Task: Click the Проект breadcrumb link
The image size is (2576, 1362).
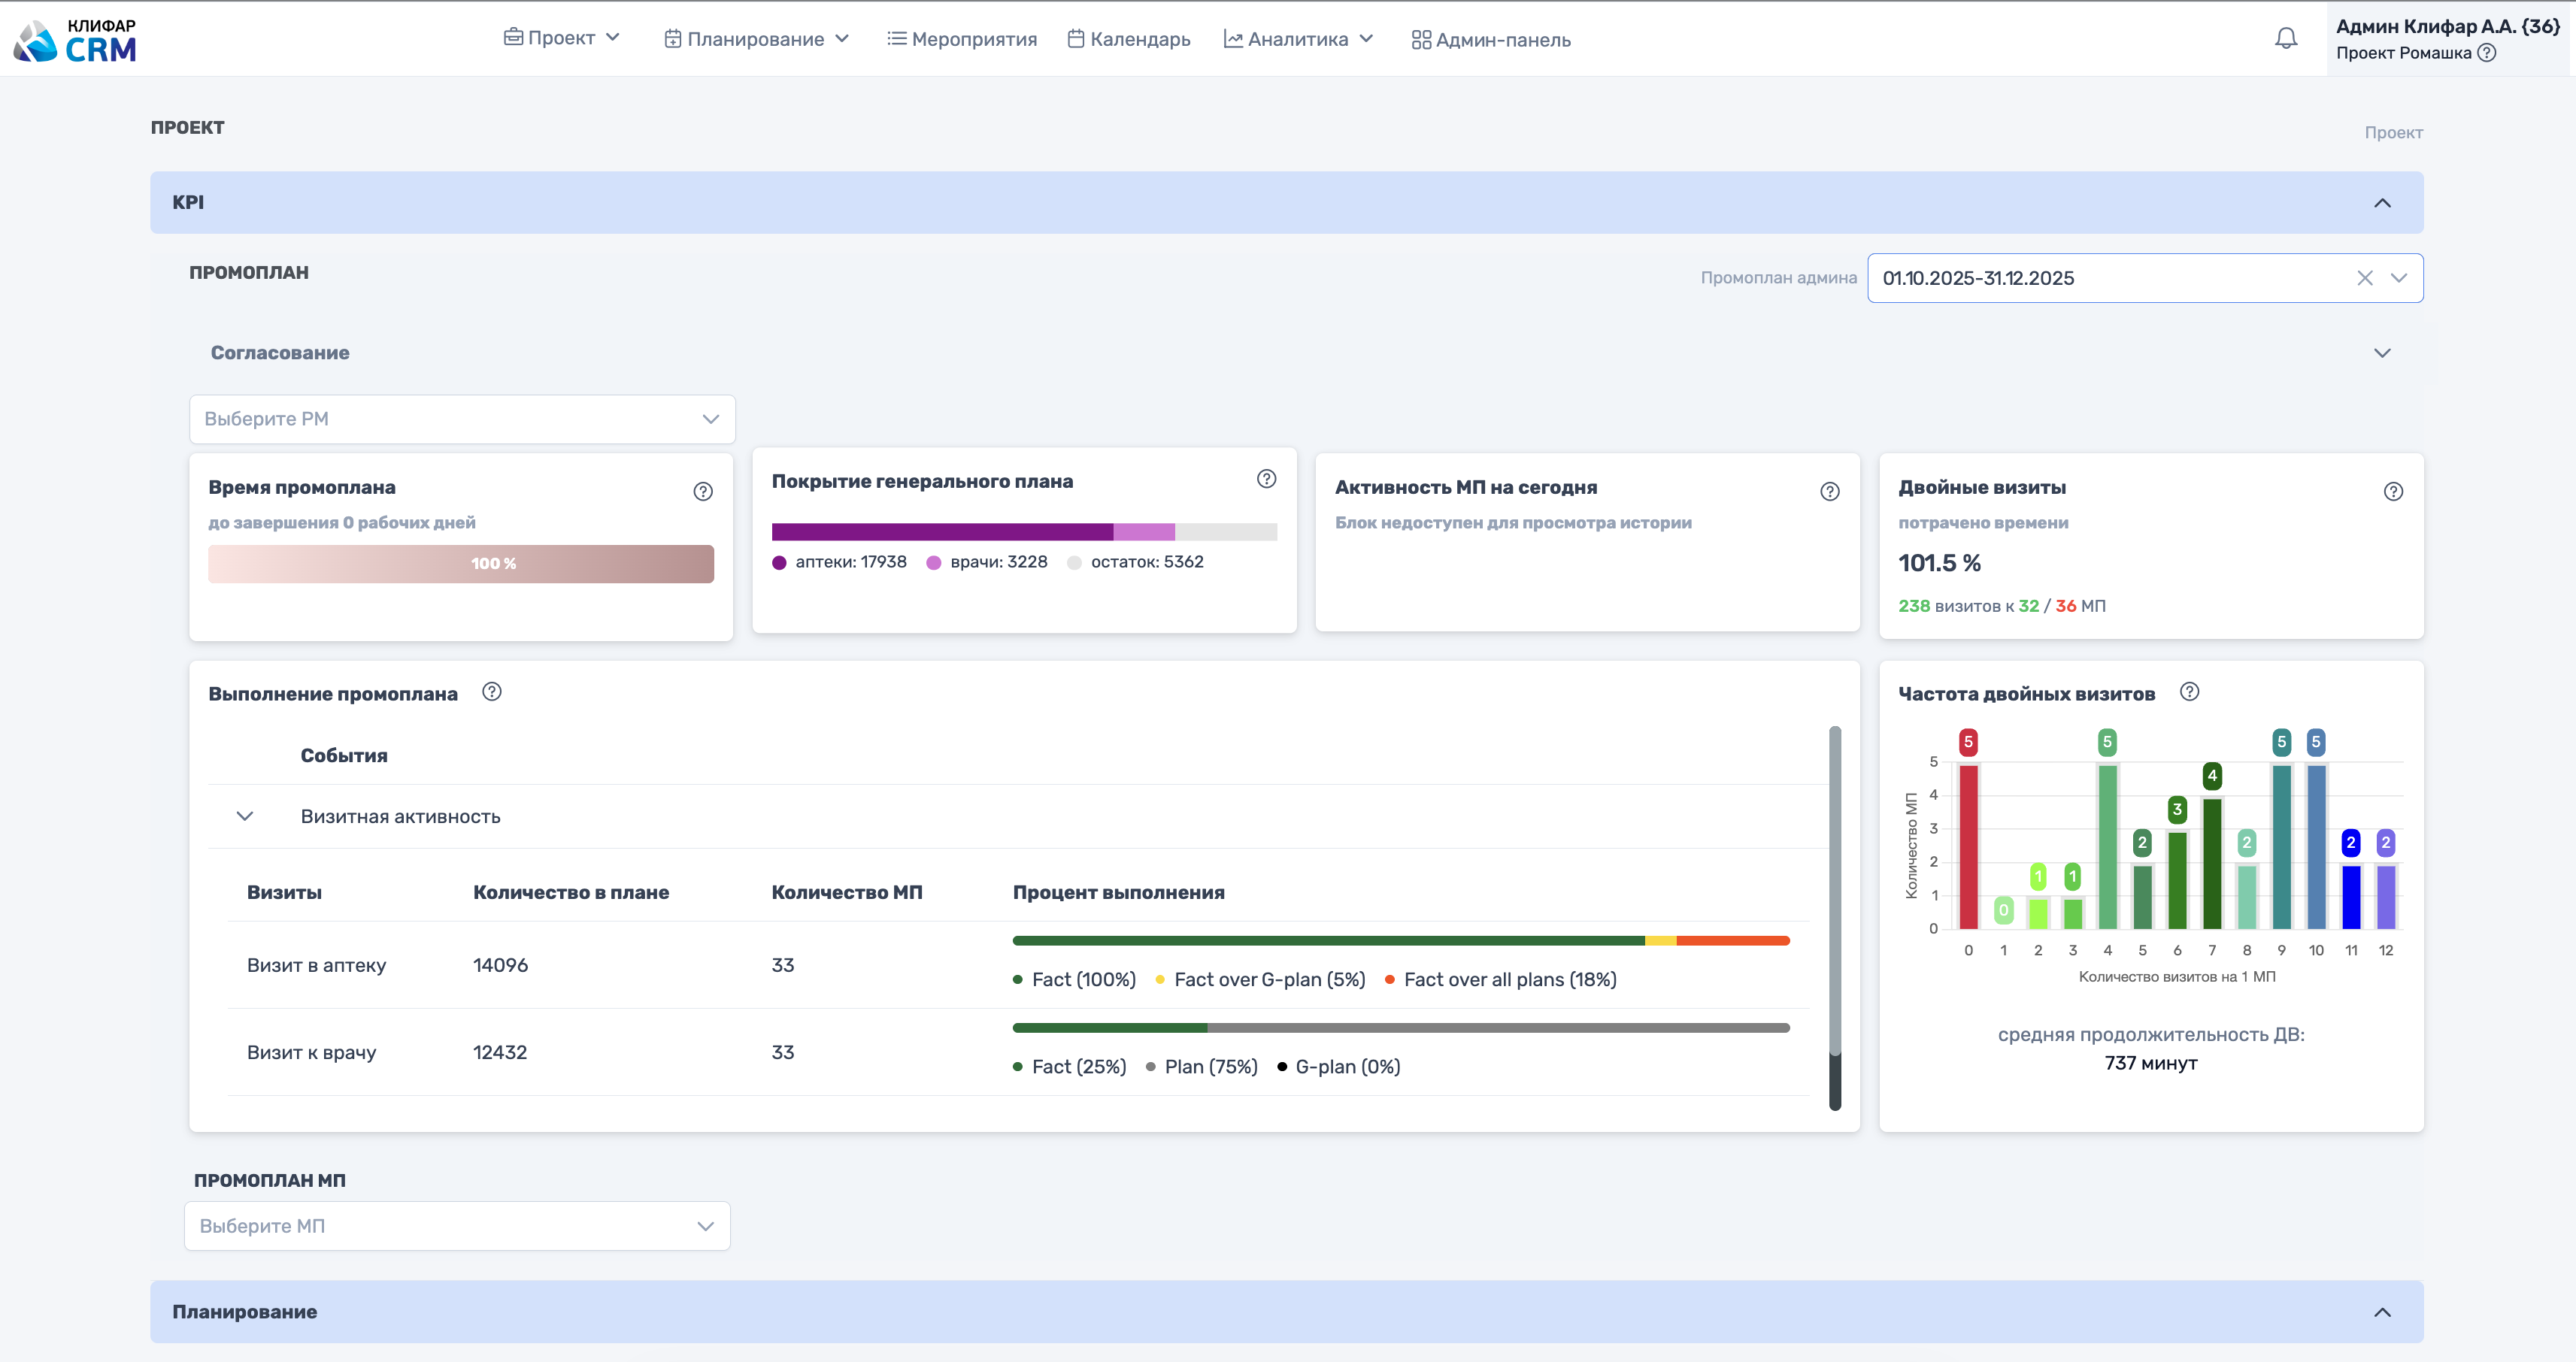Action: [x=2393, y=133]
